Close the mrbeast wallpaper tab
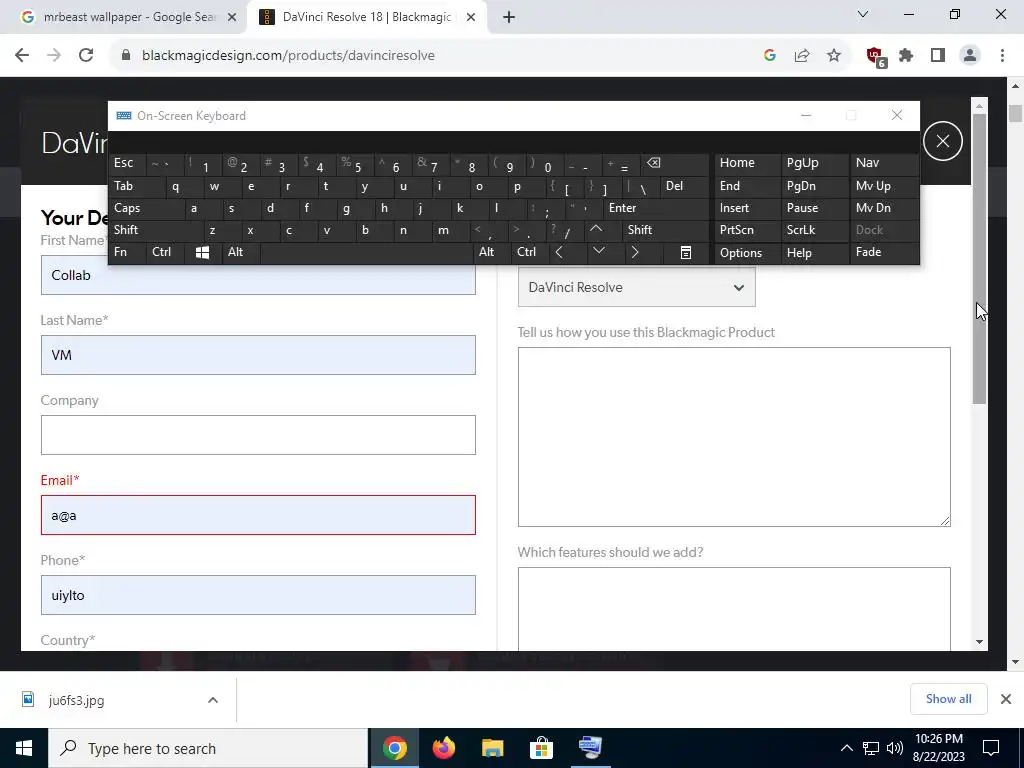1024x768 pixels. click(232, 18)
